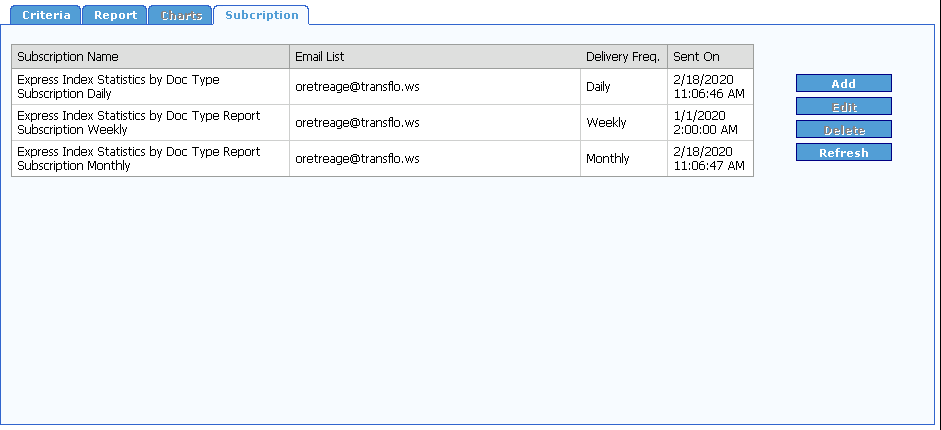Viewport: 941px width, 430px height.
Task: Click the 1/1/2020 2:00:00 AM sent date
Action: pyautogui.click(x=711, y=122)
